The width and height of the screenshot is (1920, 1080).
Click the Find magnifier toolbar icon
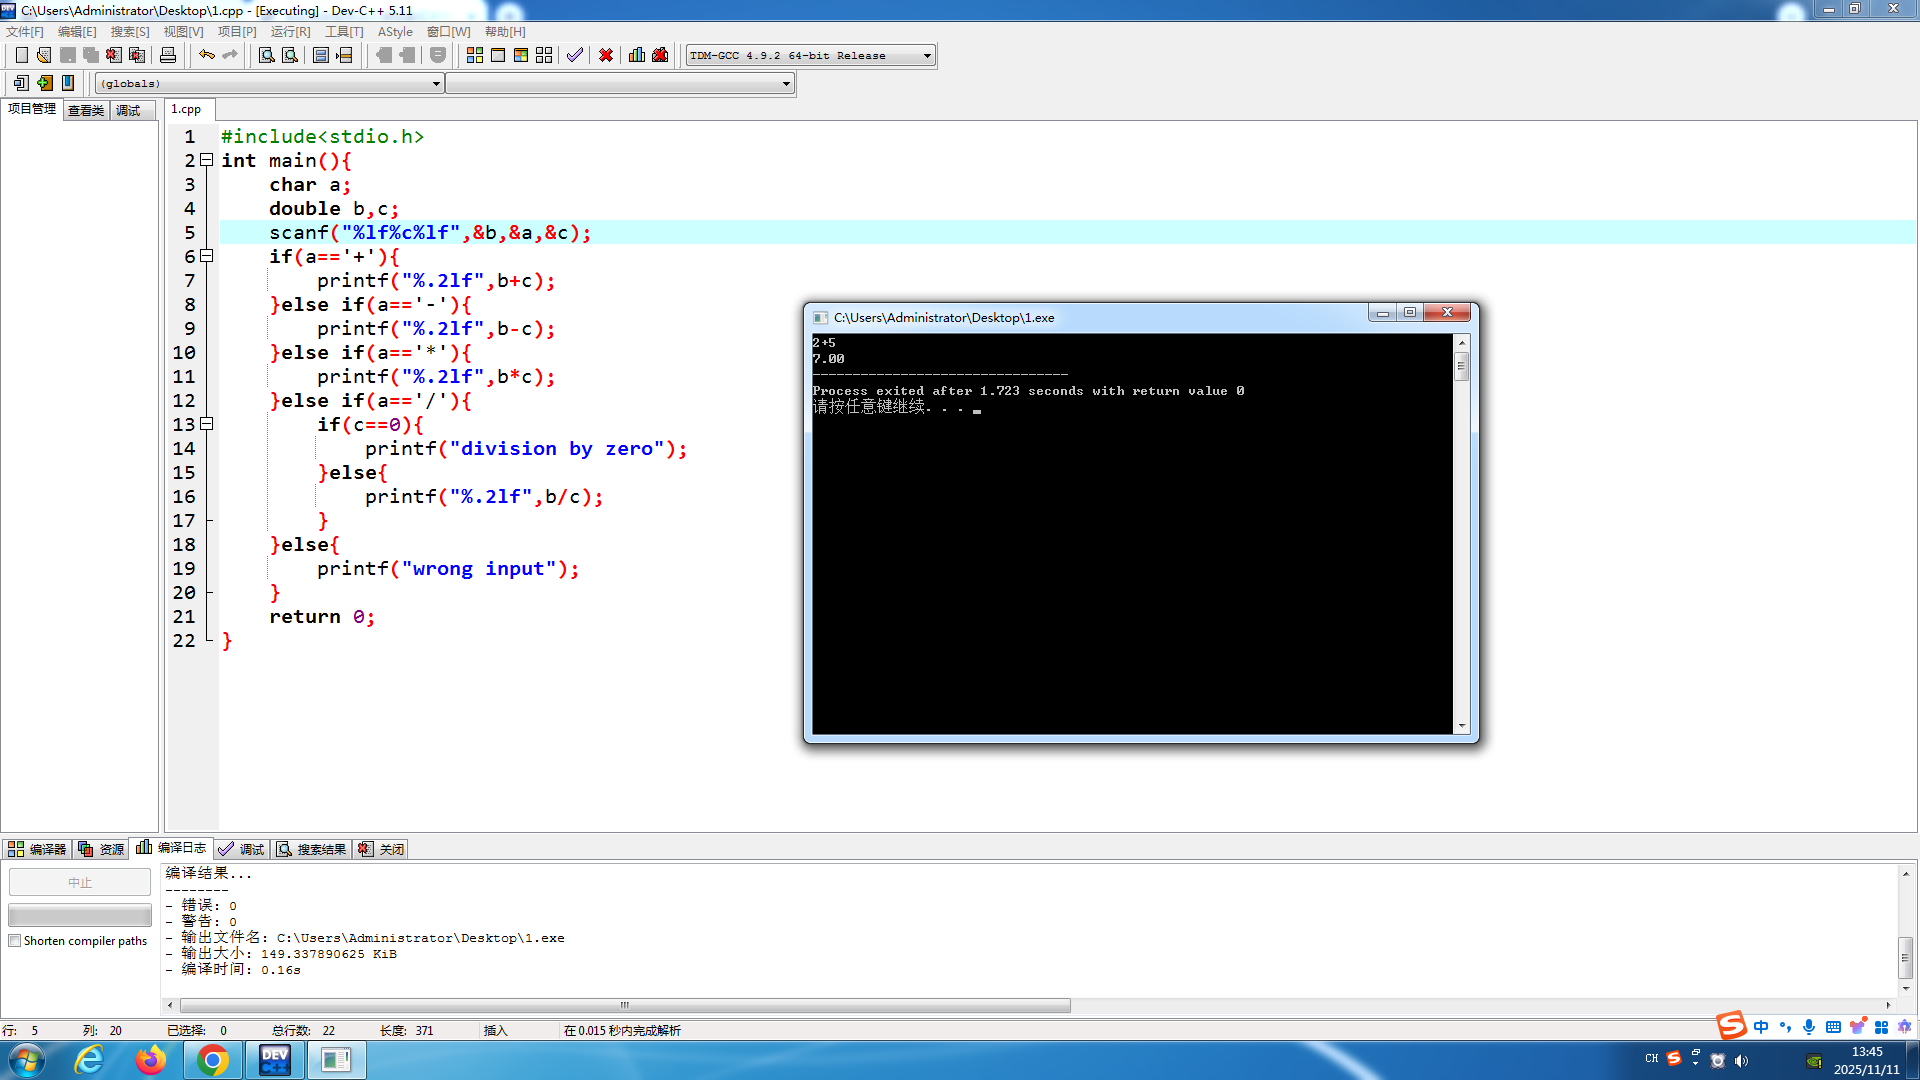[x=266, y=55]
